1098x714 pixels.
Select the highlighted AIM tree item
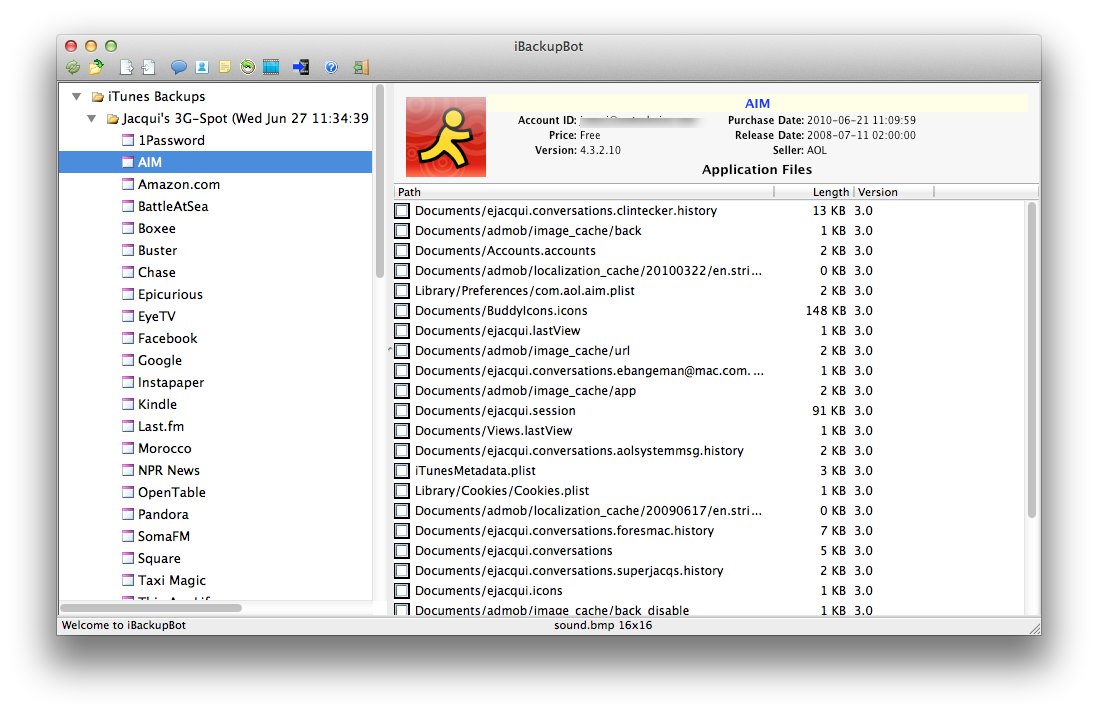(x=216, y=162)
